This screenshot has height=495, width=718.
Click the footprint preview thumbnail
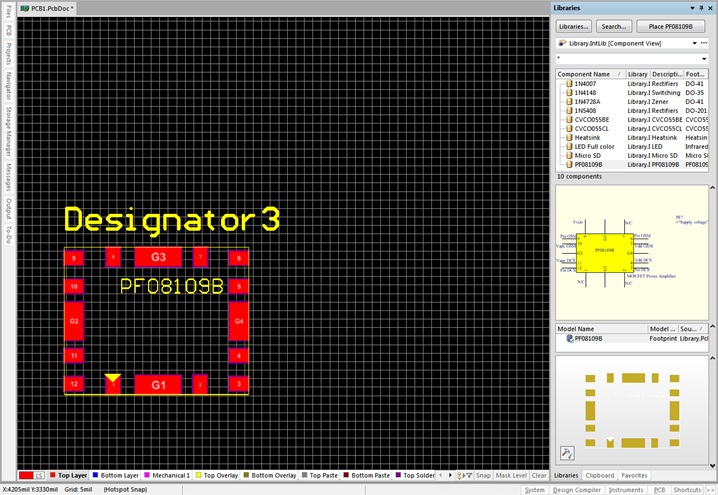[632, 410]
